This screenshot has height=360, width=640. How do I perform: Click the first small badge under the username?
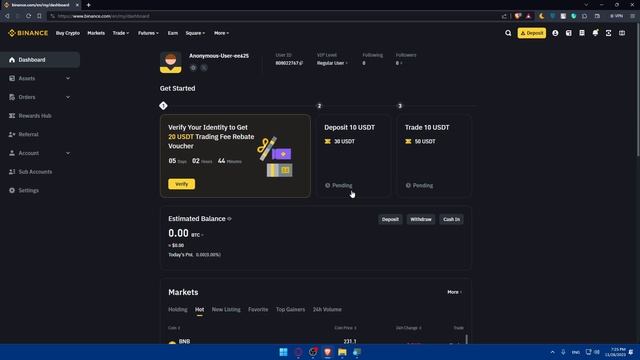pos(193,68)
